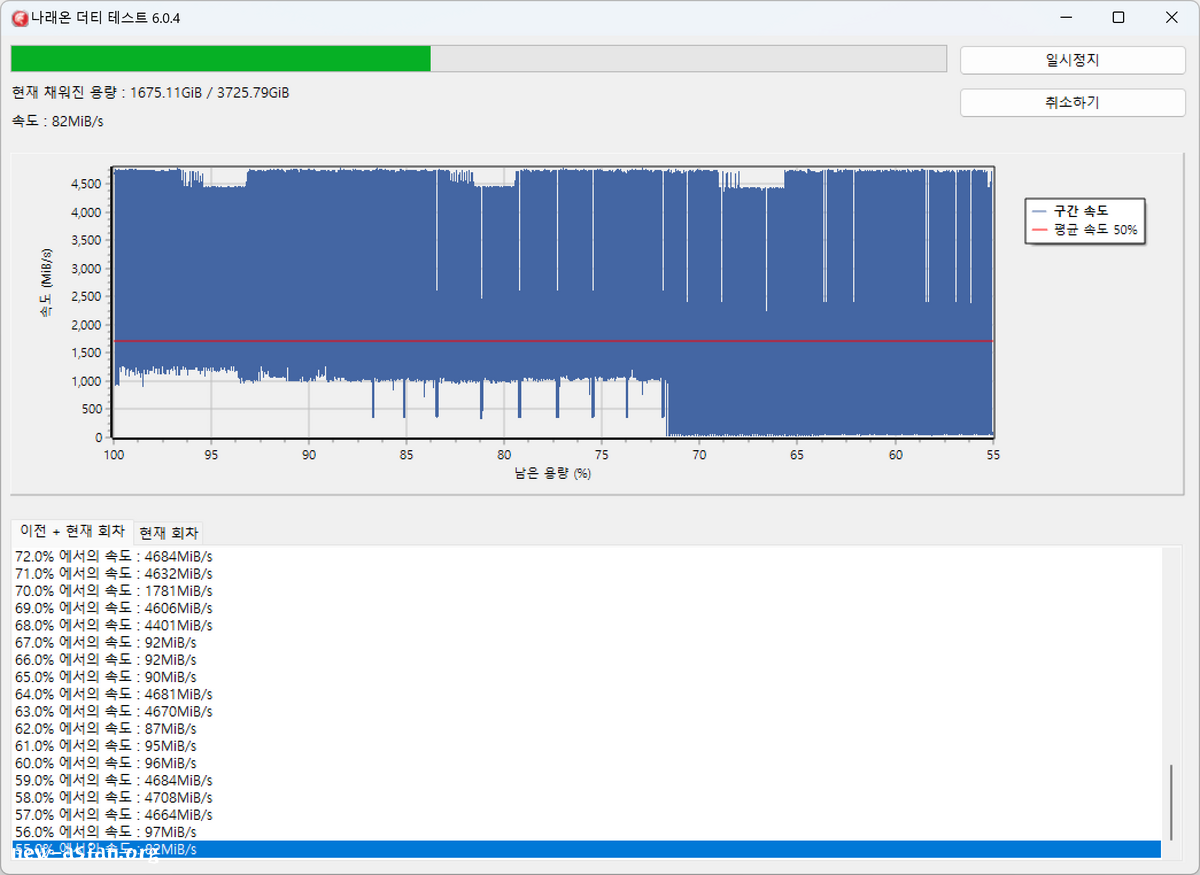Click the log list scrollbar thumb
Viewport: 1200px width, 875px height.
[1172, 803]
